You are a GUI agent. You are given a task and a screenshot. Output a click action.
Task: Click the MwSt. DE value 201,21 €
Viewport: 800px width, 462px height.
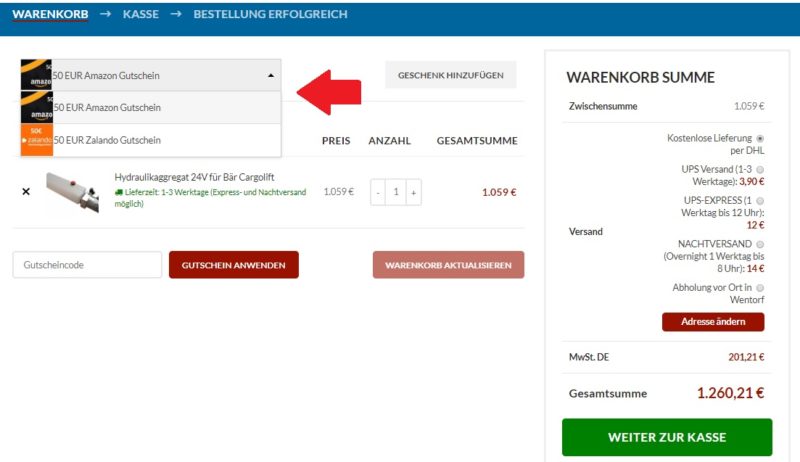746,357
